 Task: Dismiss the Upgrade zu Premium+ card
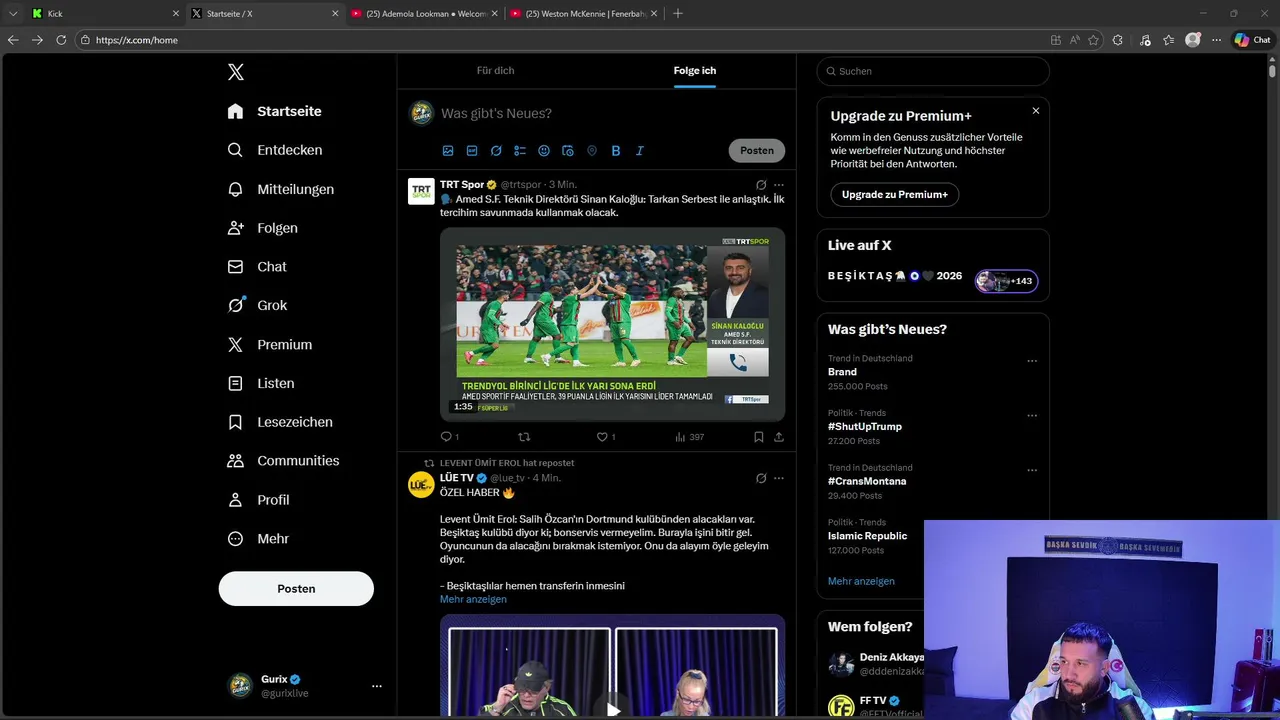[x=1036, y=111]
